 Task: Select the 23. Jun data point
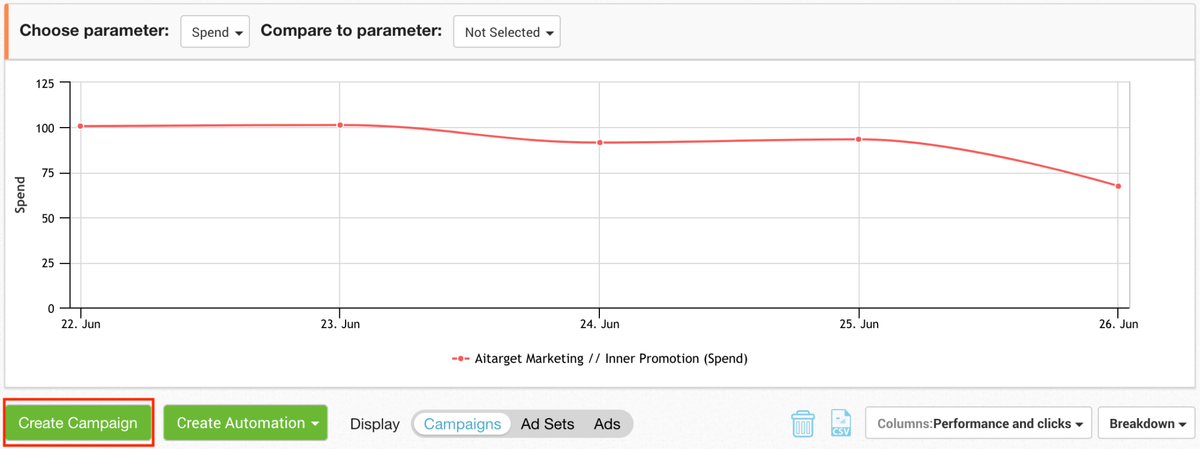click(x=340, y=125)
